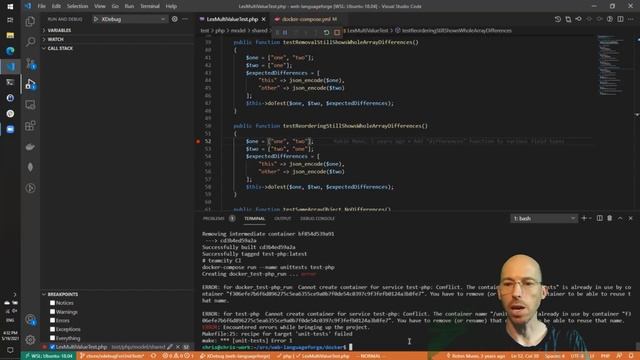
Task: Open the Terminal menu
Action: coord(150,6)
